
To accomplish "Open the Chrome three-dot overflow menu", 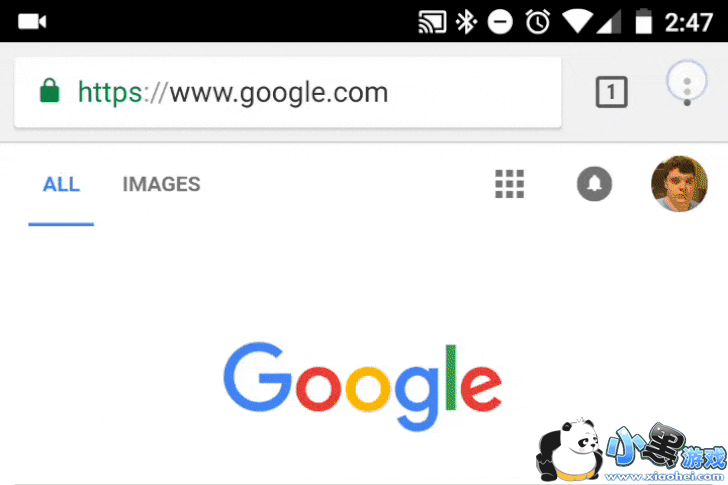I will pos(687,86).
